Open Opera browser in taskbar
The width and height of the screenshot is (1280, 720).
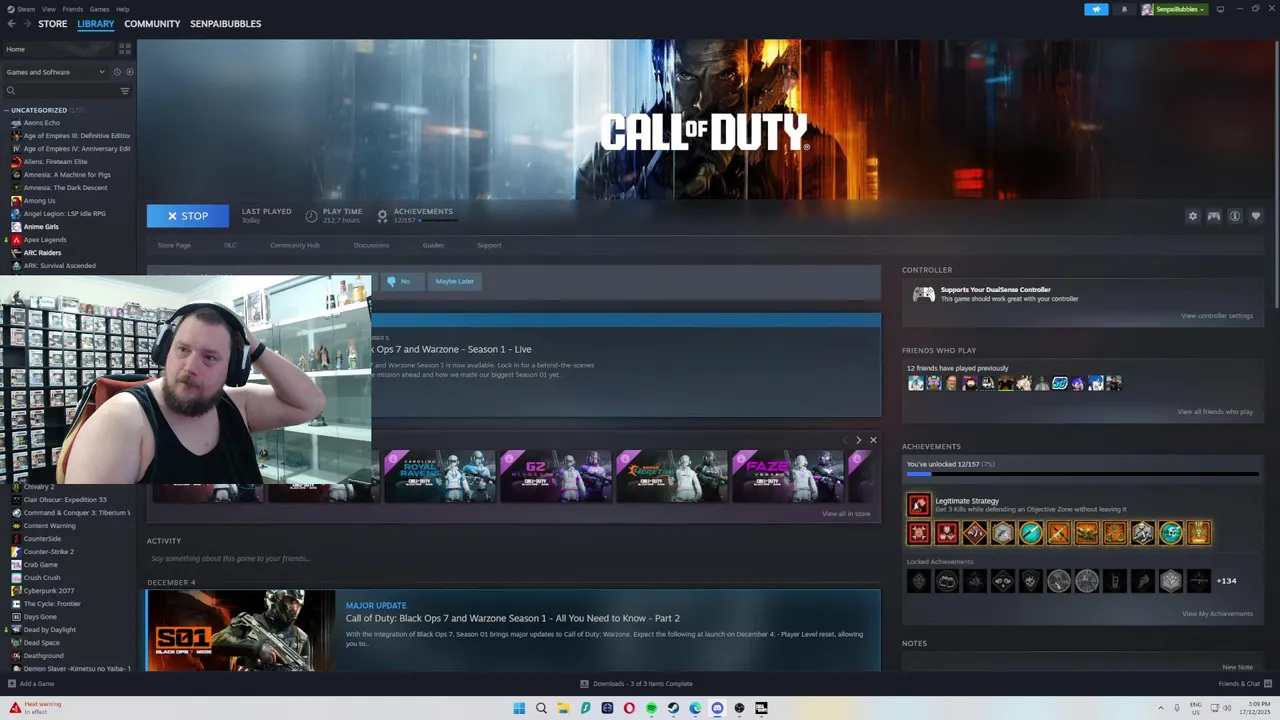[x=629, y=708]
